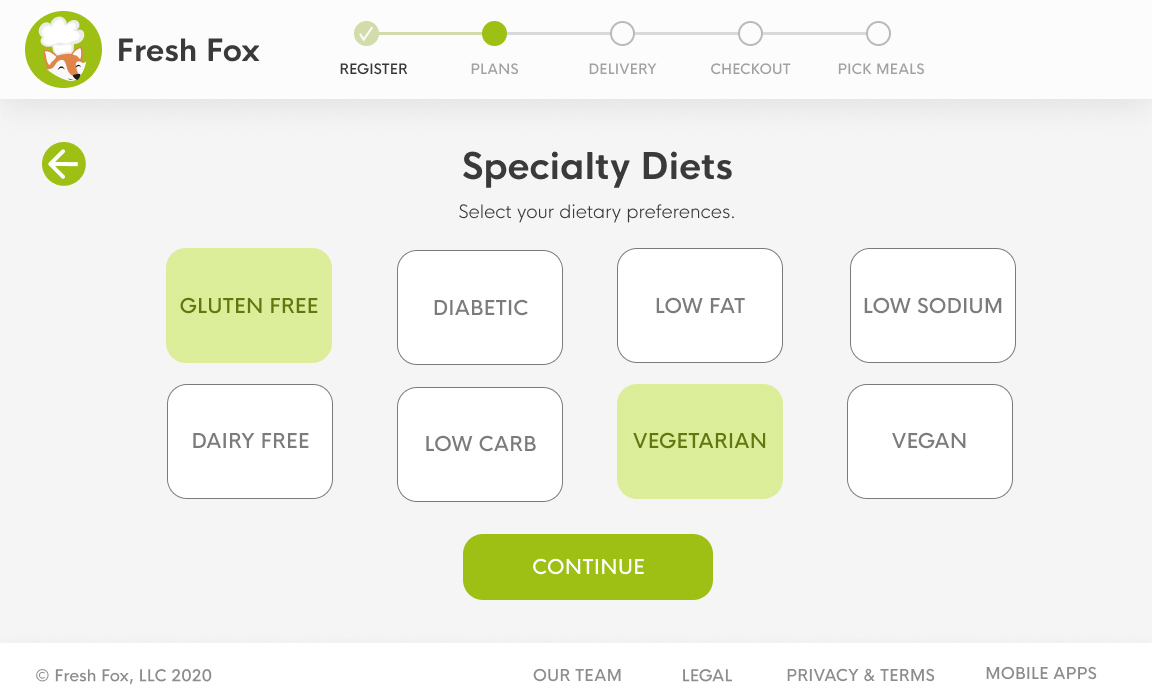Open the Our Team footer link
Viewport: 1152px width, 700px height.
tap(577, 675)
